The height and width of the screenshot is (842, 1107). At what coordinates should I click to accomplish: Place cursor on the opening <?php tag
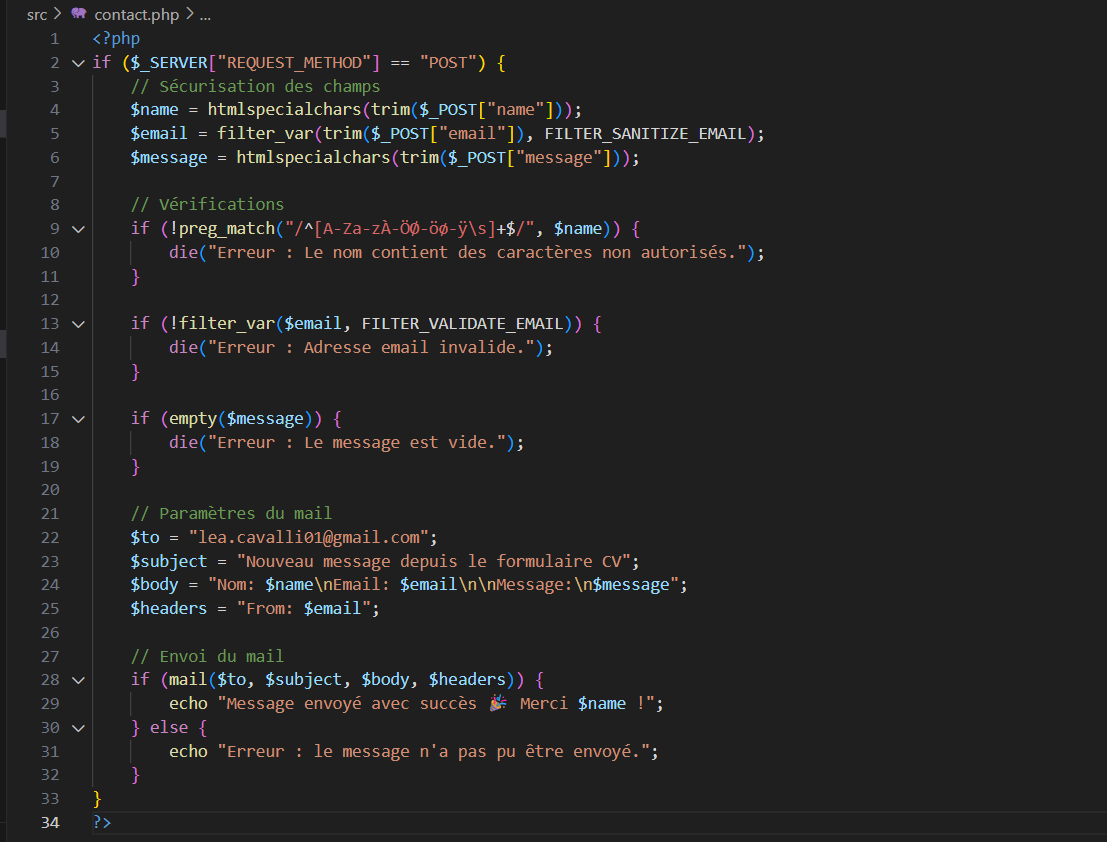tap(116, 39)
